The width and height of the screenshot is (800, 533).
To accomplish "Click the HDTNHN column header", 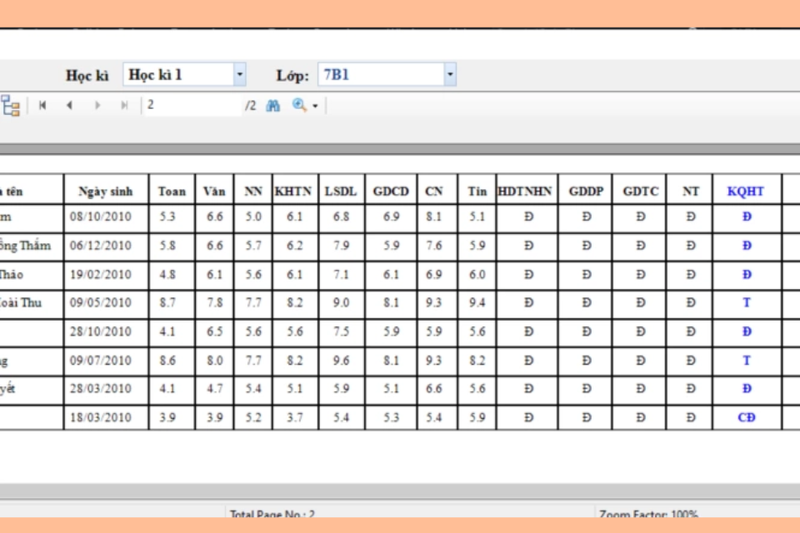I will click(525, 191).
